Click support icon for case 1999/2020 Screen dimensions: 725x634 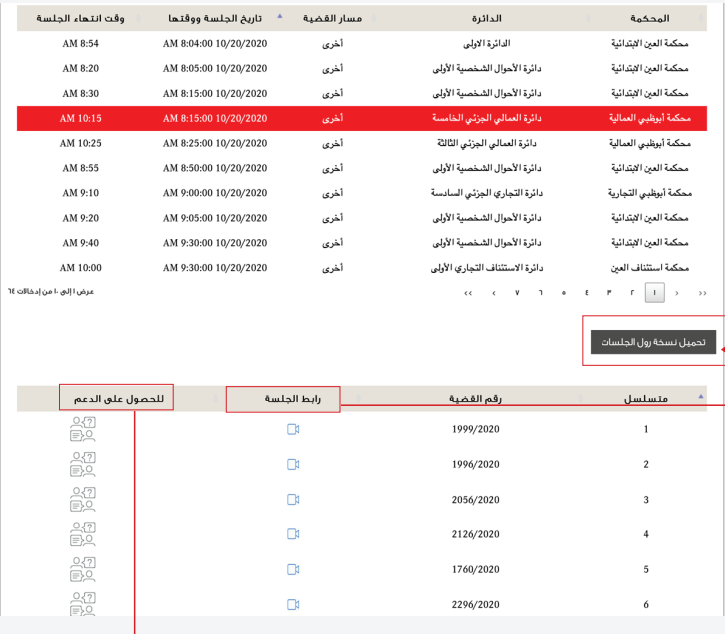tap(83, 429)
